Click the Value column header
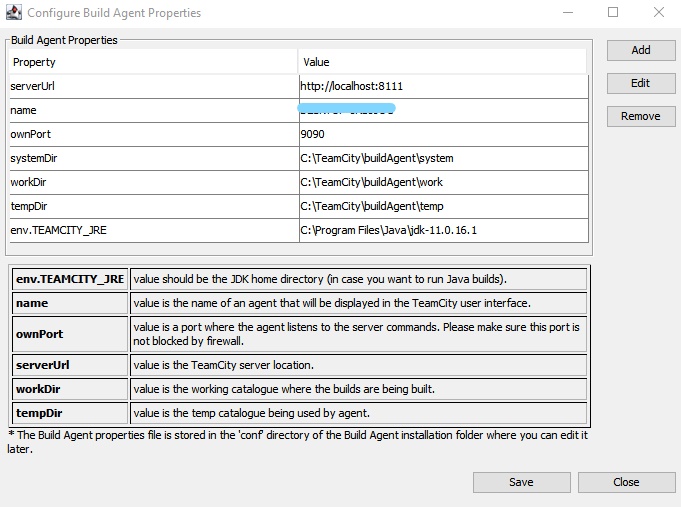This screenshot has width=681, height=507. pyautogui.click(x=442, y=62)
